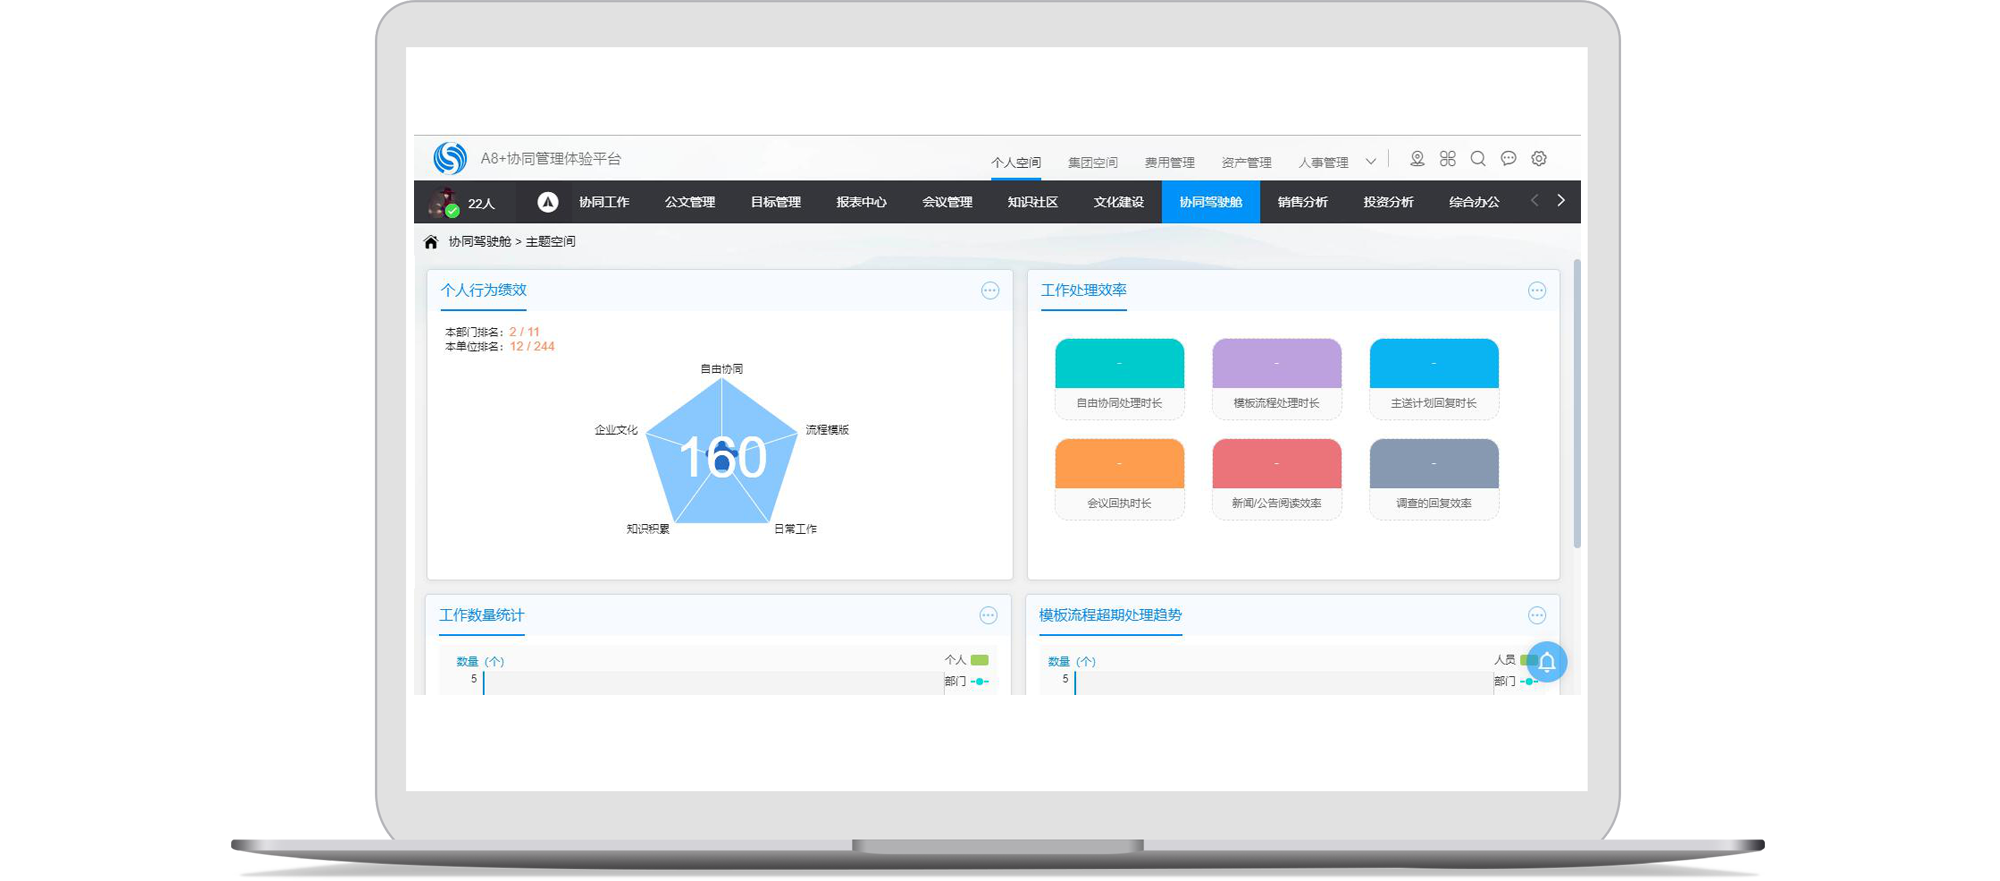
Task: Click the orange 会议回执时长 tile
Action: tap(1119, 464)
